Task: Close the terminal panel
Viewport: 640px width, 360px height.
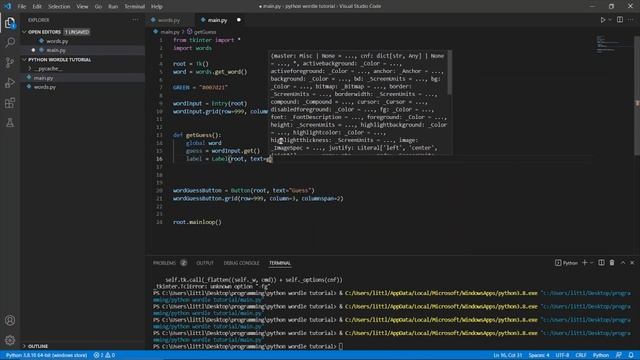Action: [632, 263]
